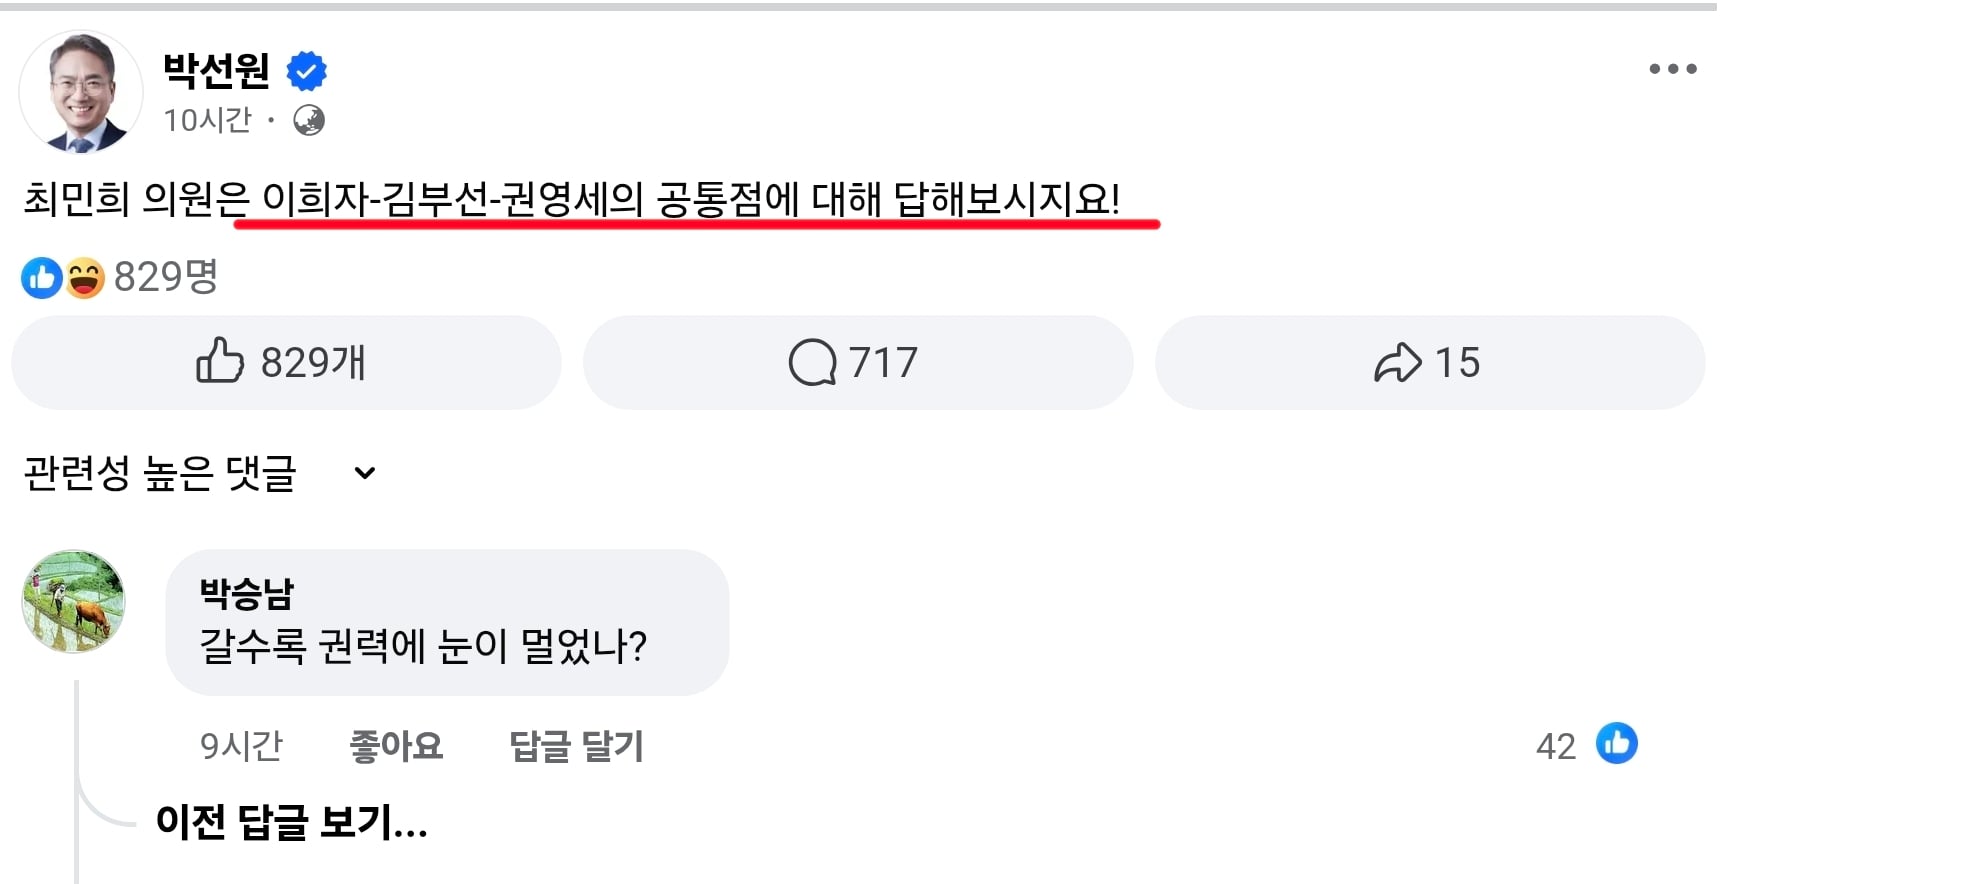Image resolution: width=1967 pixels, height=884 pixels.
Task: Click the share arrow icon
Action: pyautogui.click(x=1398, y=362)
